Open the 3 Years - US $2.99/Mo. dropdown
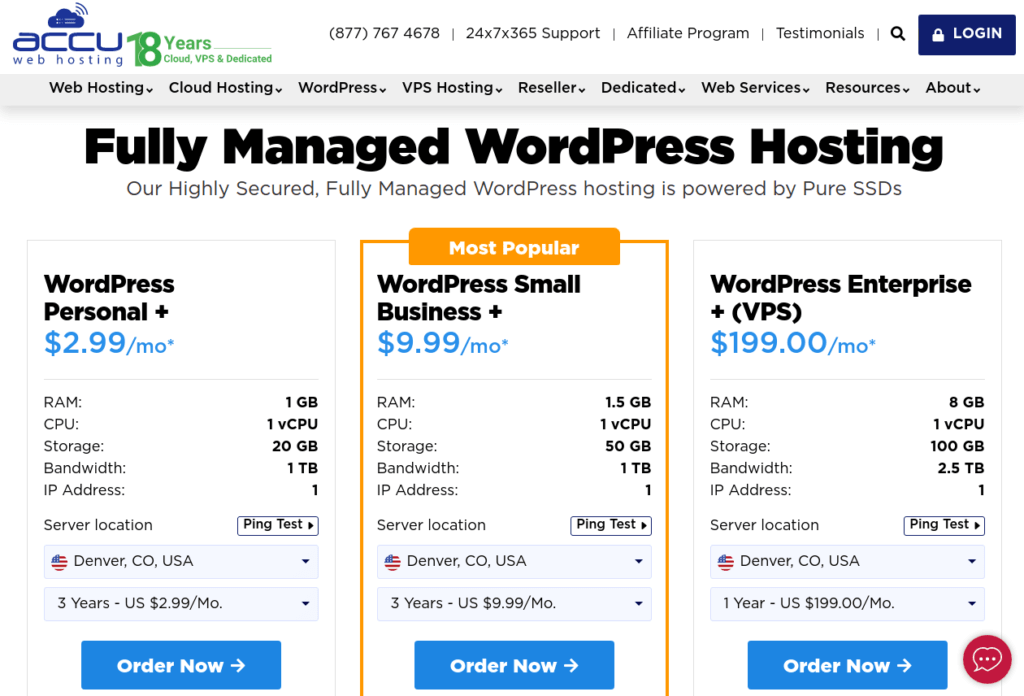Screen dimensions: 1024x696 181,603
